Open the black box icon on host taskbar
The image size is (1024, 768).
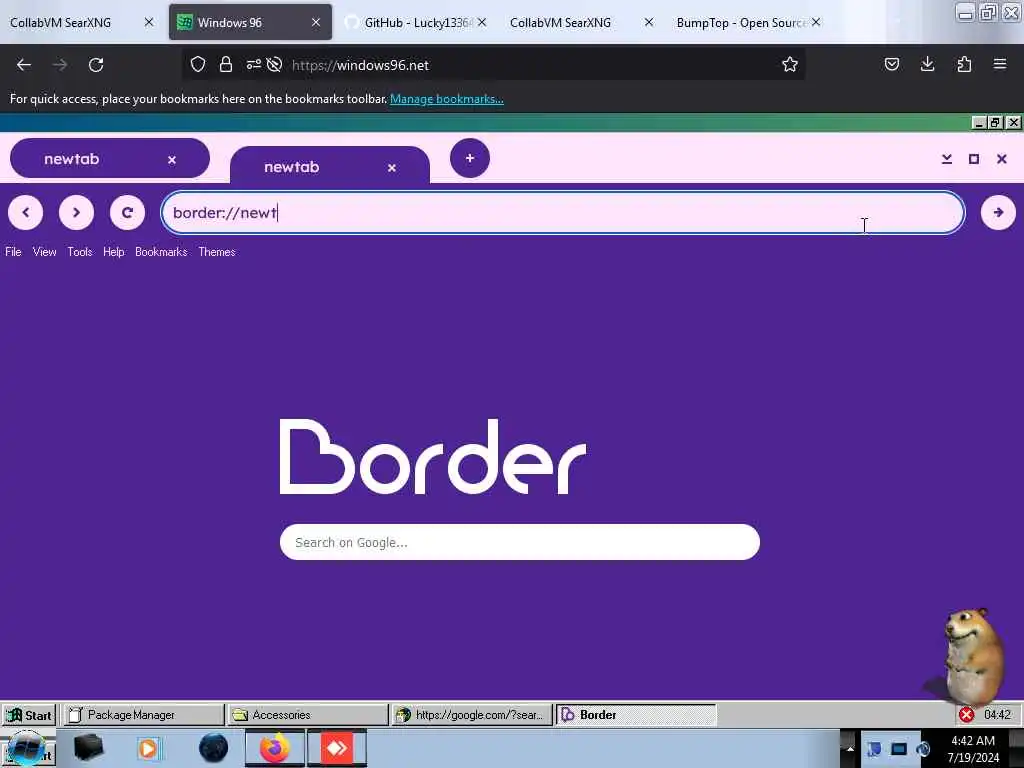coord(88,748)
